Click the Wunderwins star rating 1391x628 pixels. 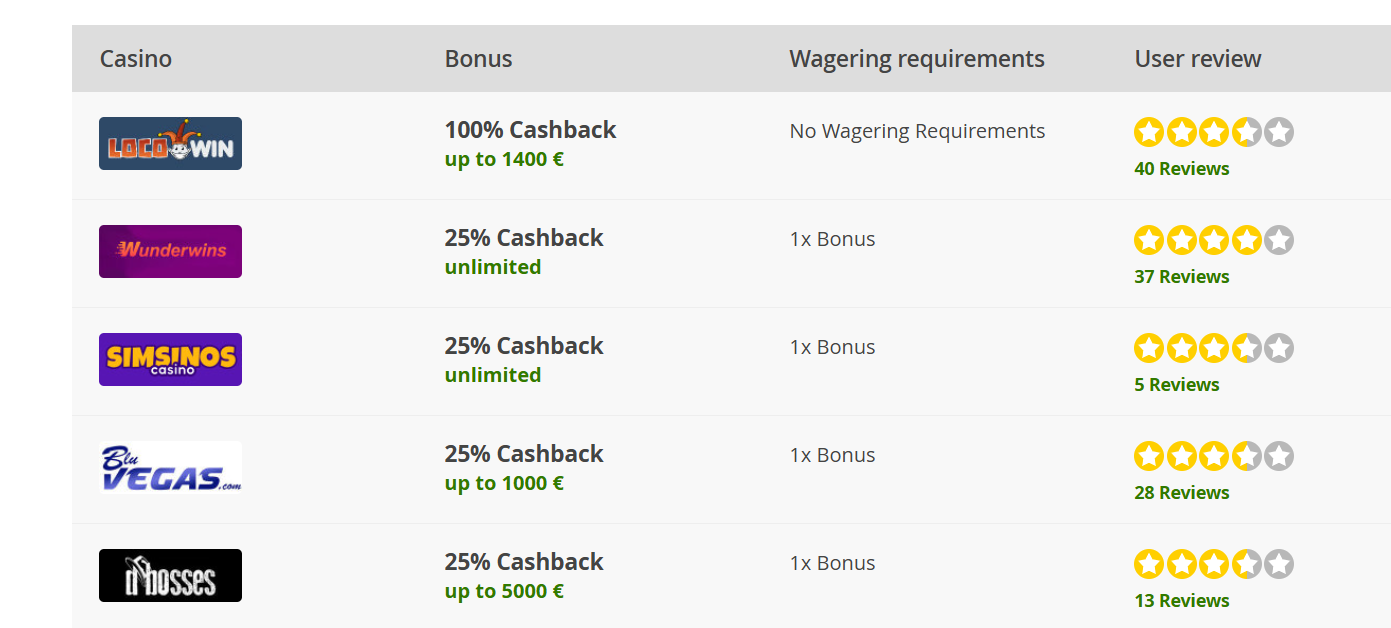(x=1214, y=240)
